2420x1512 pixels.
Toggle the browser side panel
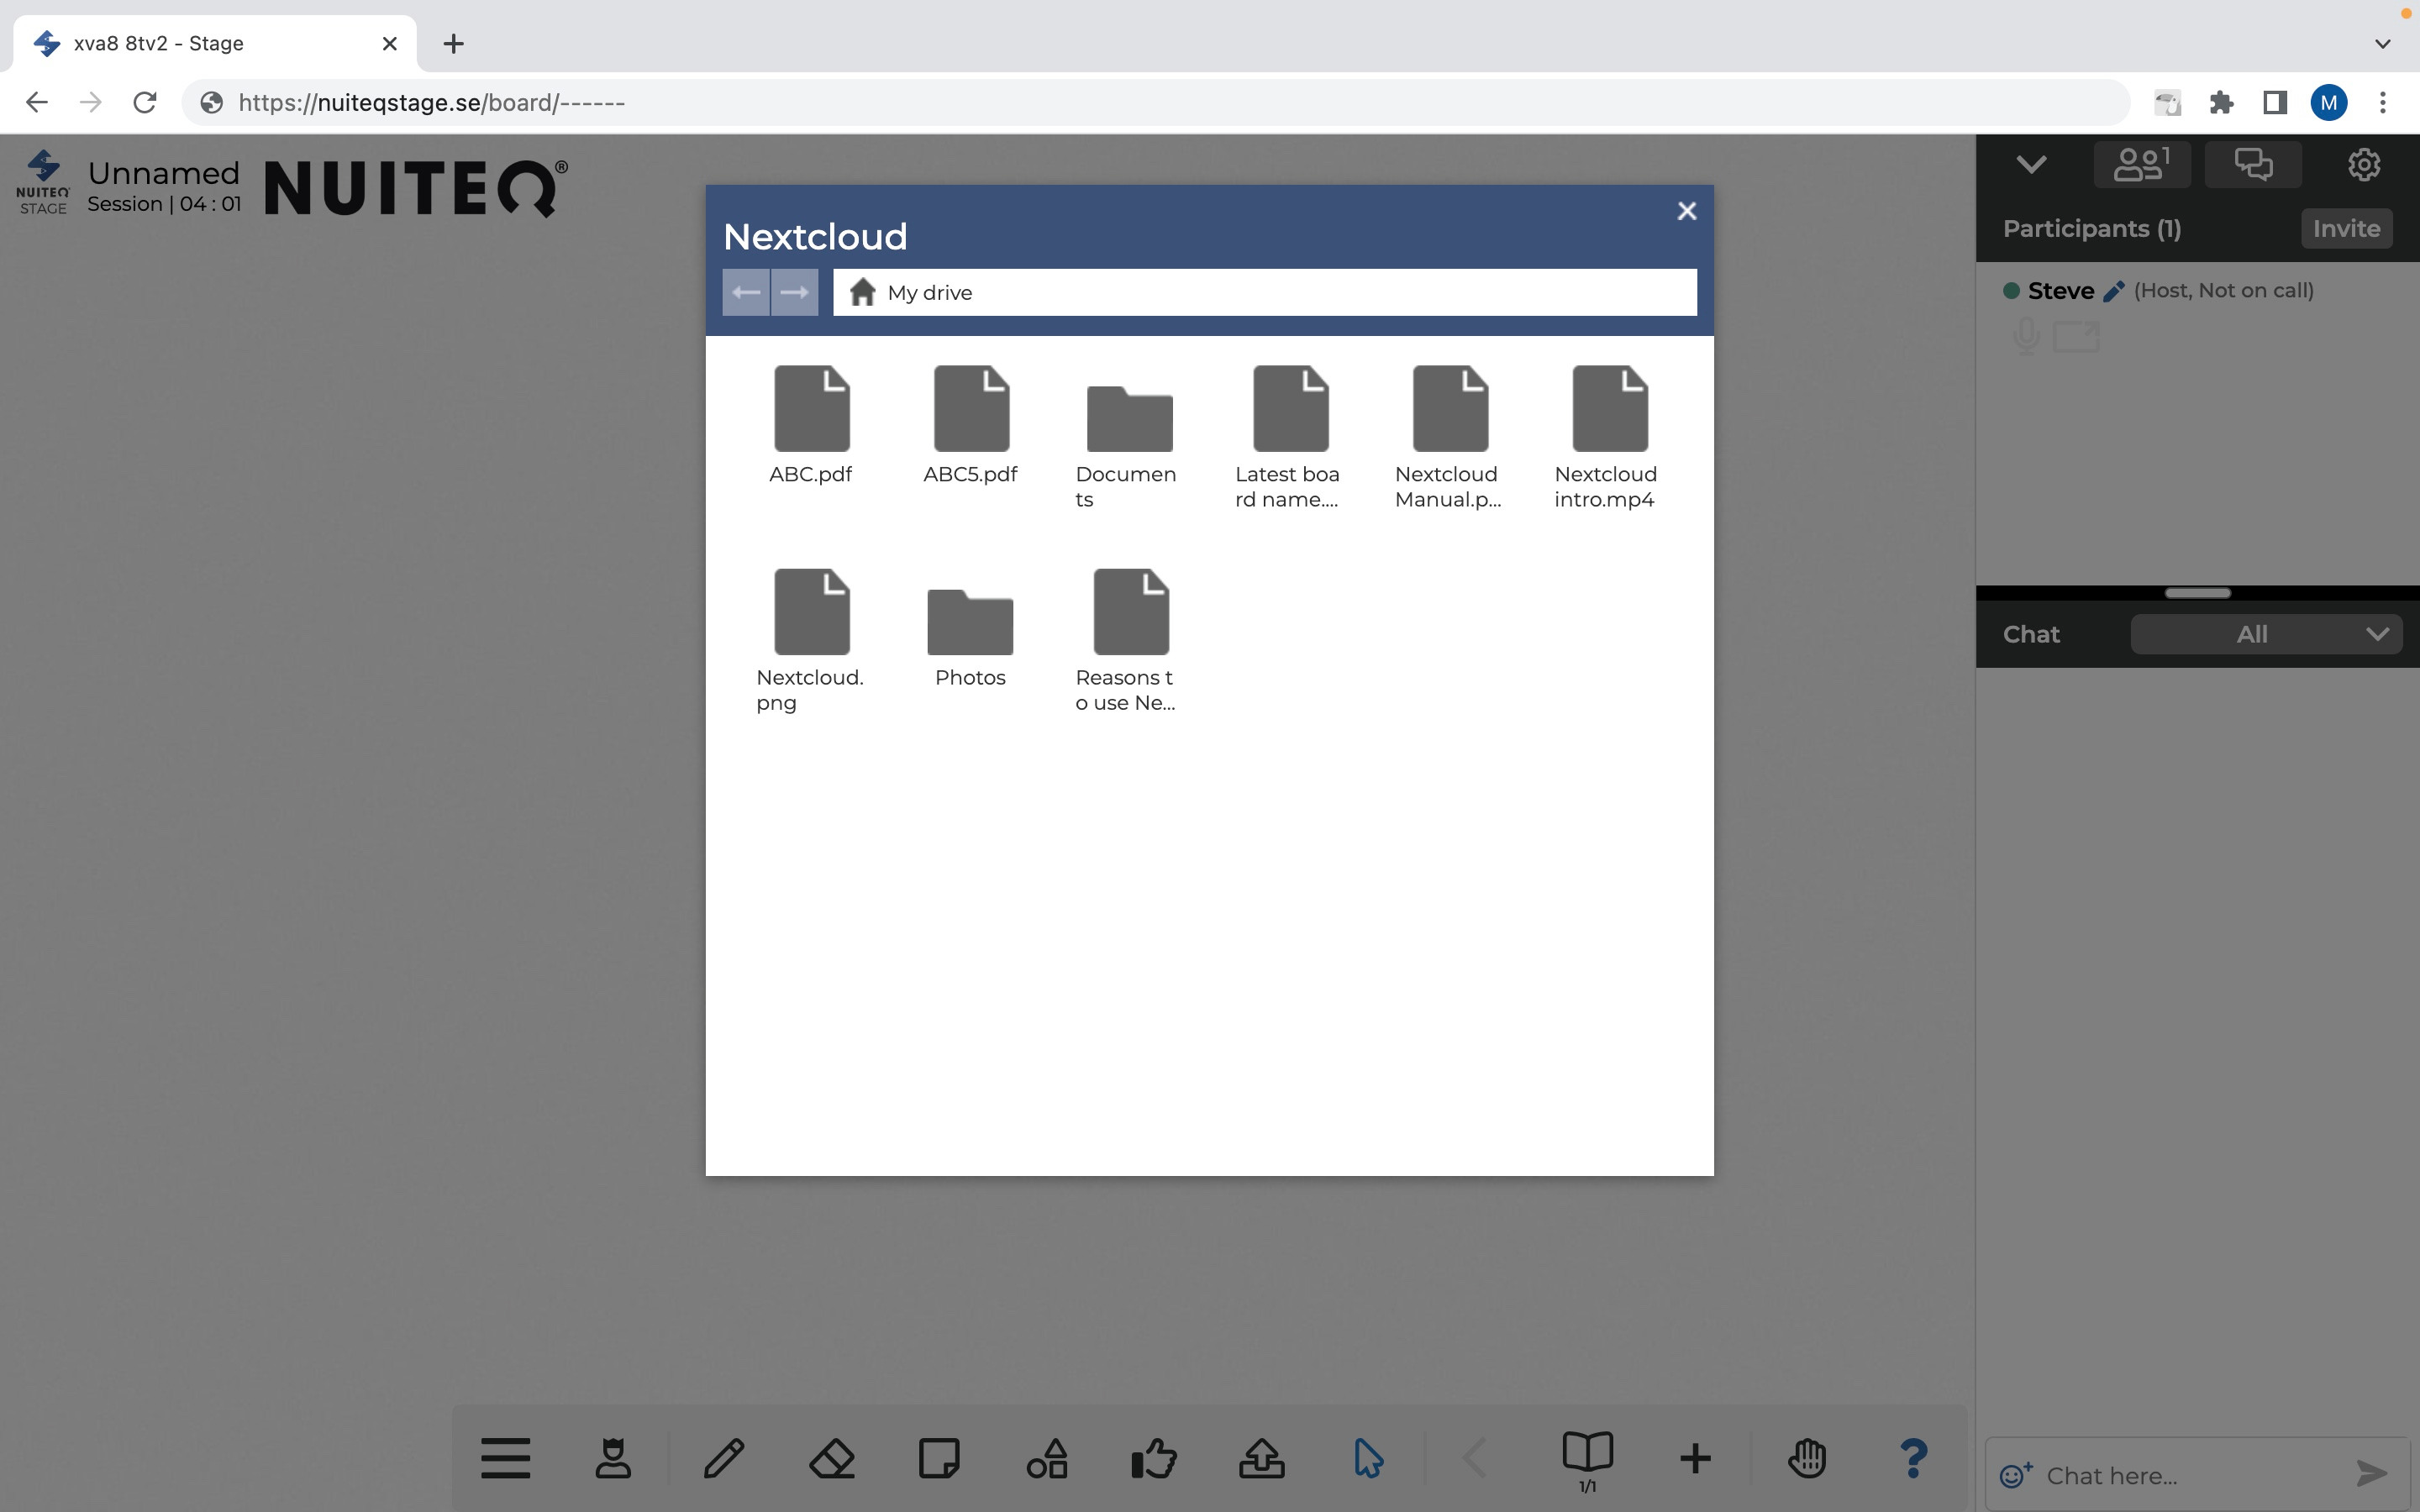tap(2275, 102)
